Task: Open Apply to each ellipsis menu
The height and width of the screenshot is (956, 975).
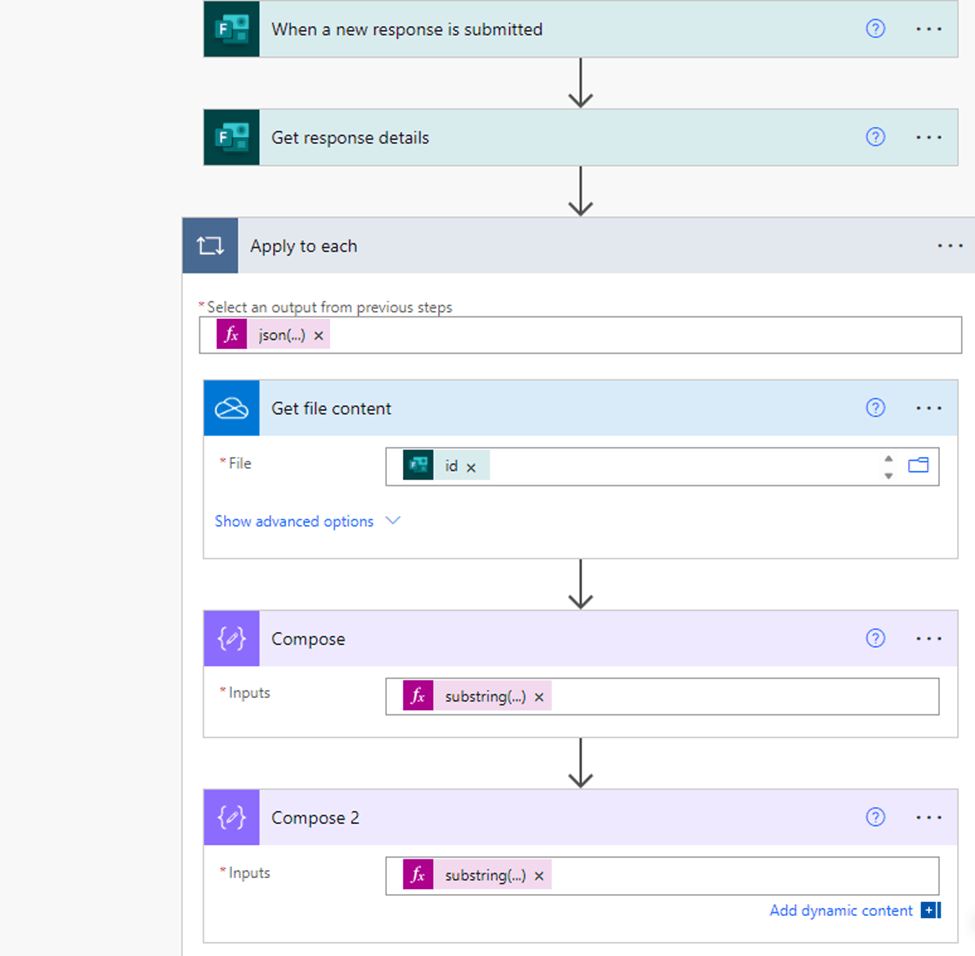Action: (x=950, y=246)
